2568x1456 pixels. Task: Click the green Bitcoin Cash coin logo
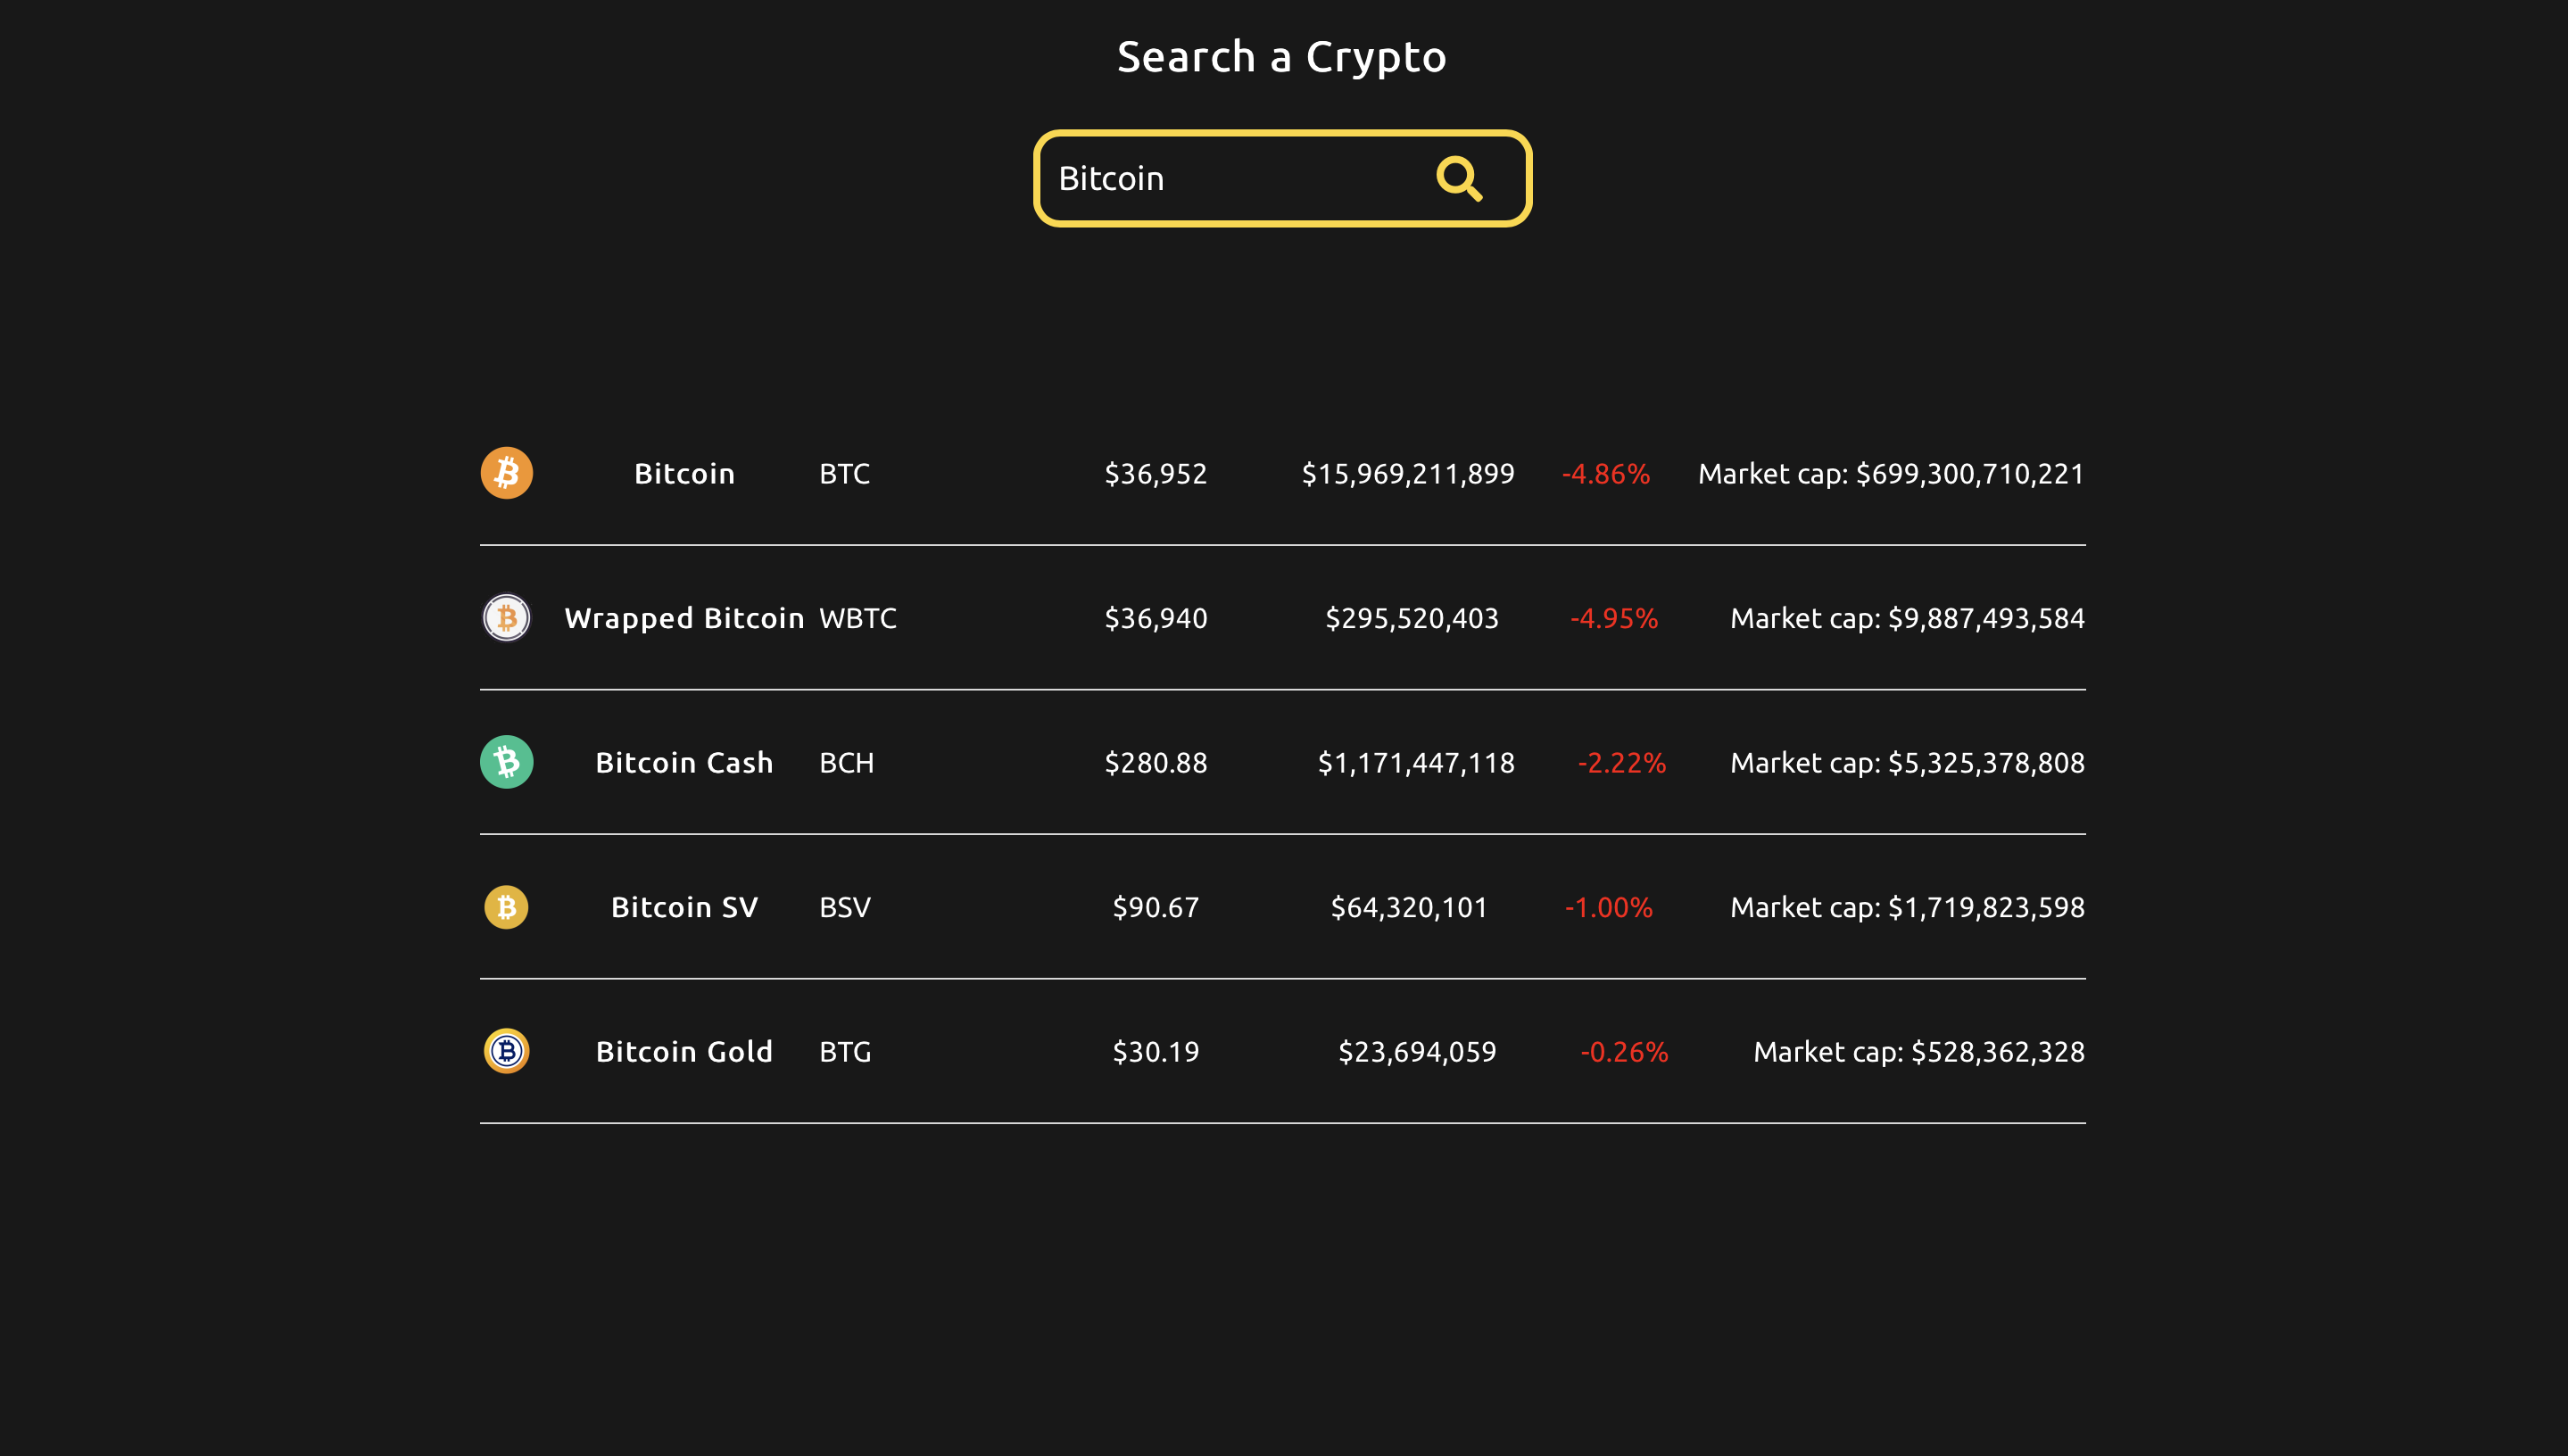click(x=507, y=762)
